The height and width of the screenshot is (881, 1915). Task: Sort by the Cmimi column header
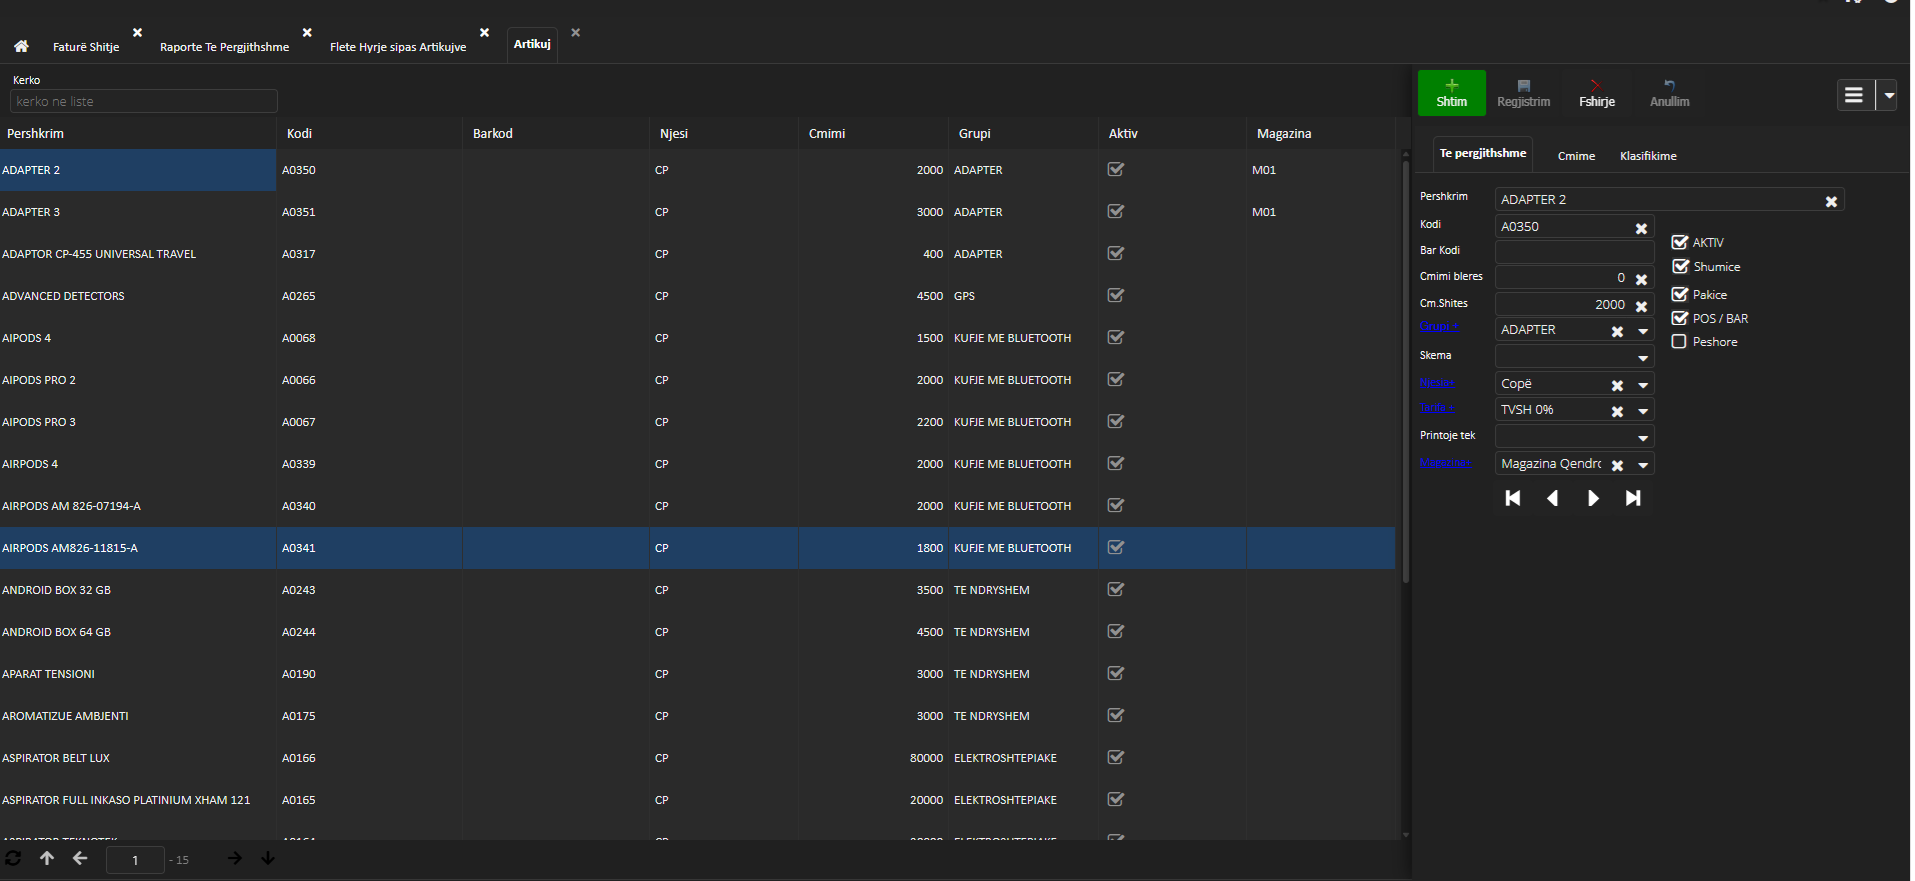(827, 133)
